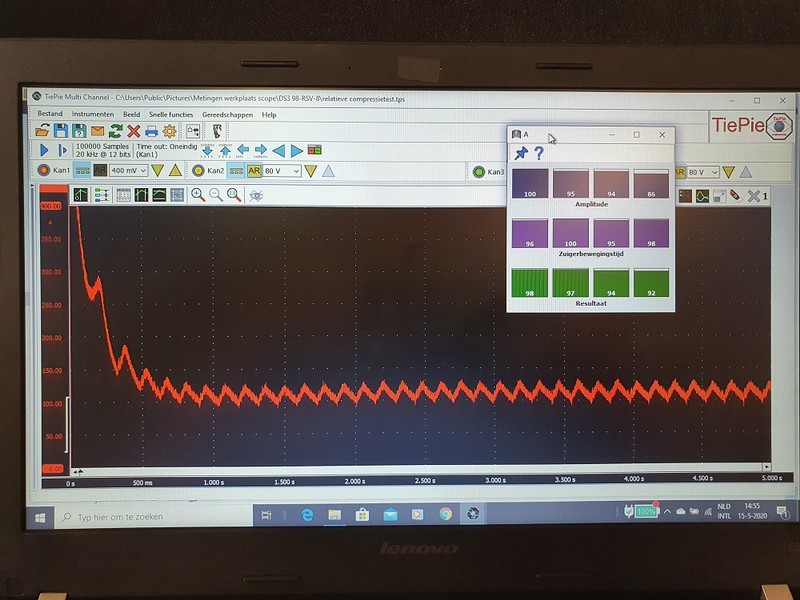800x600 pixels.
Task: Open the Bestand menu
Action: pos(50,113)
